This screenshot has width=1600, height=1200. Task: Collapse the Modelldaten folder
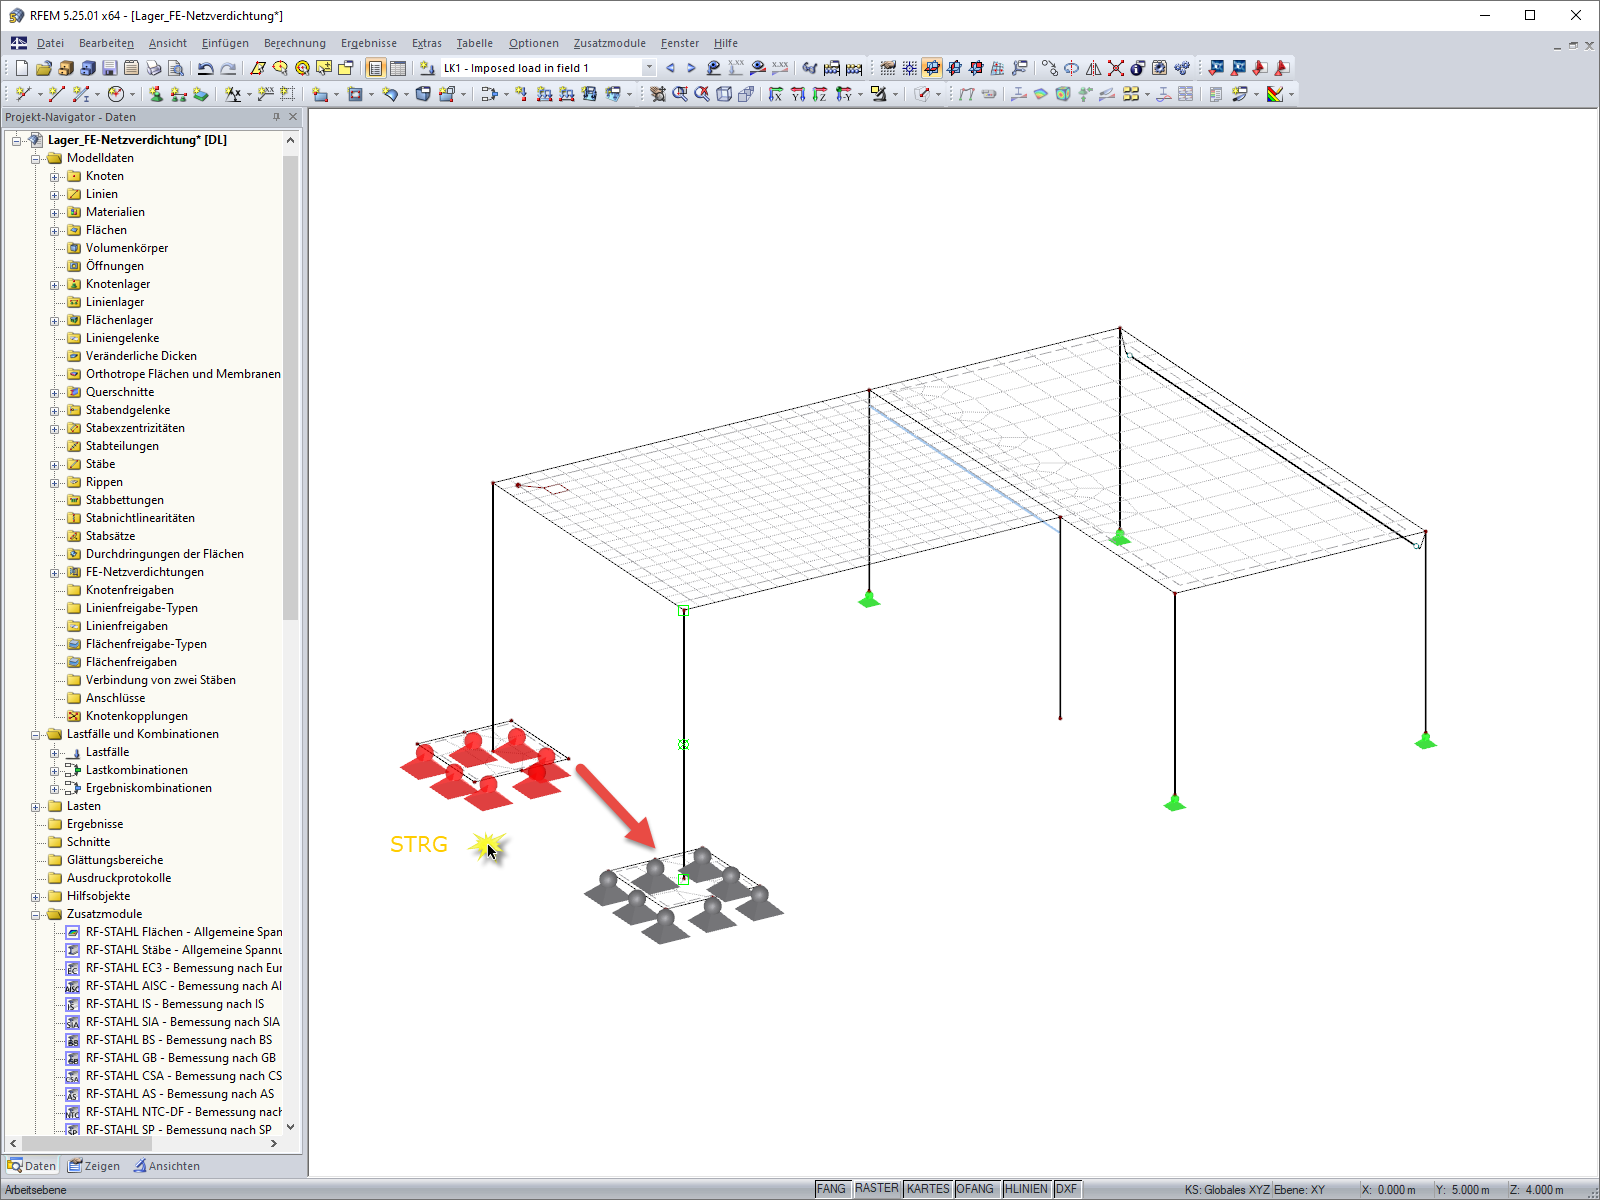pyautogui.click(x=36, y=159)
